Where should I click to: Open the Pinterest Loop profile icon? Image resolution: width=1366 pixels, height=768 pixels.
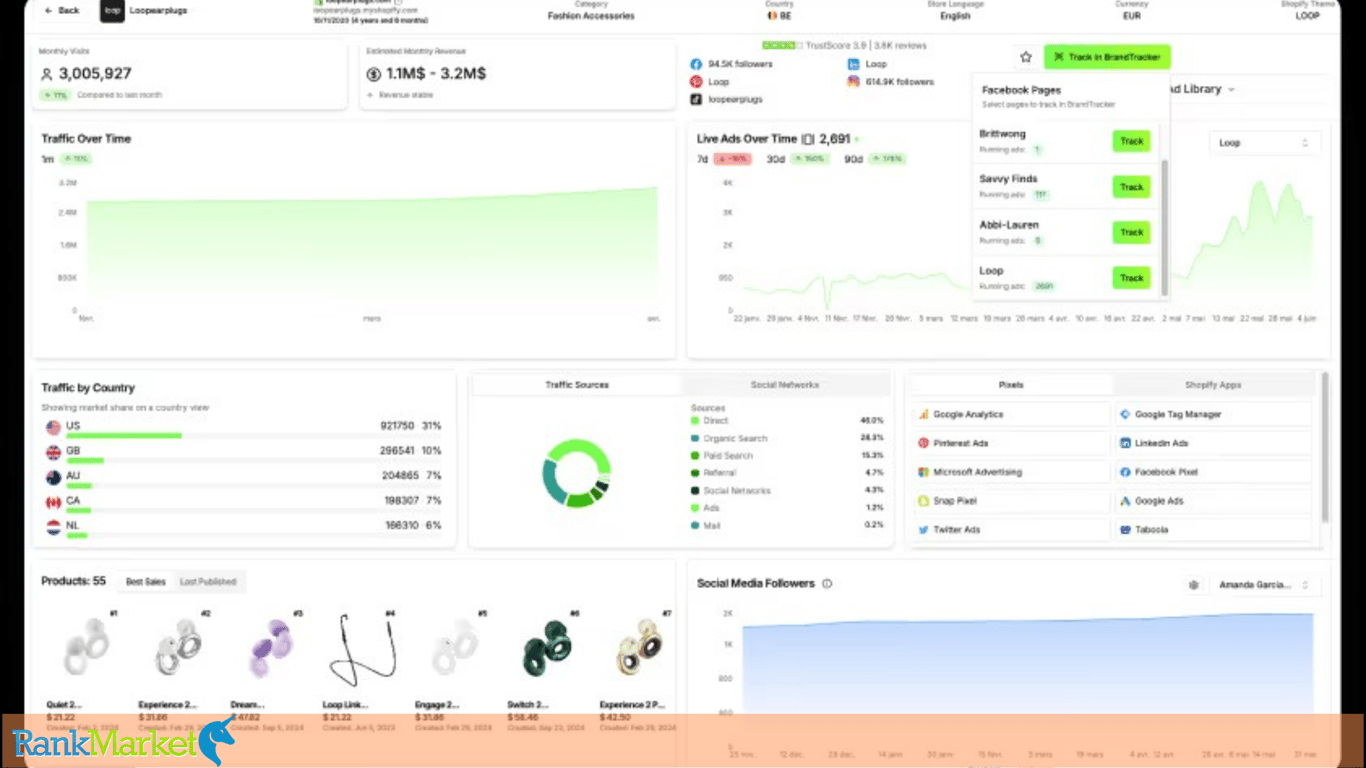[696, 82]
